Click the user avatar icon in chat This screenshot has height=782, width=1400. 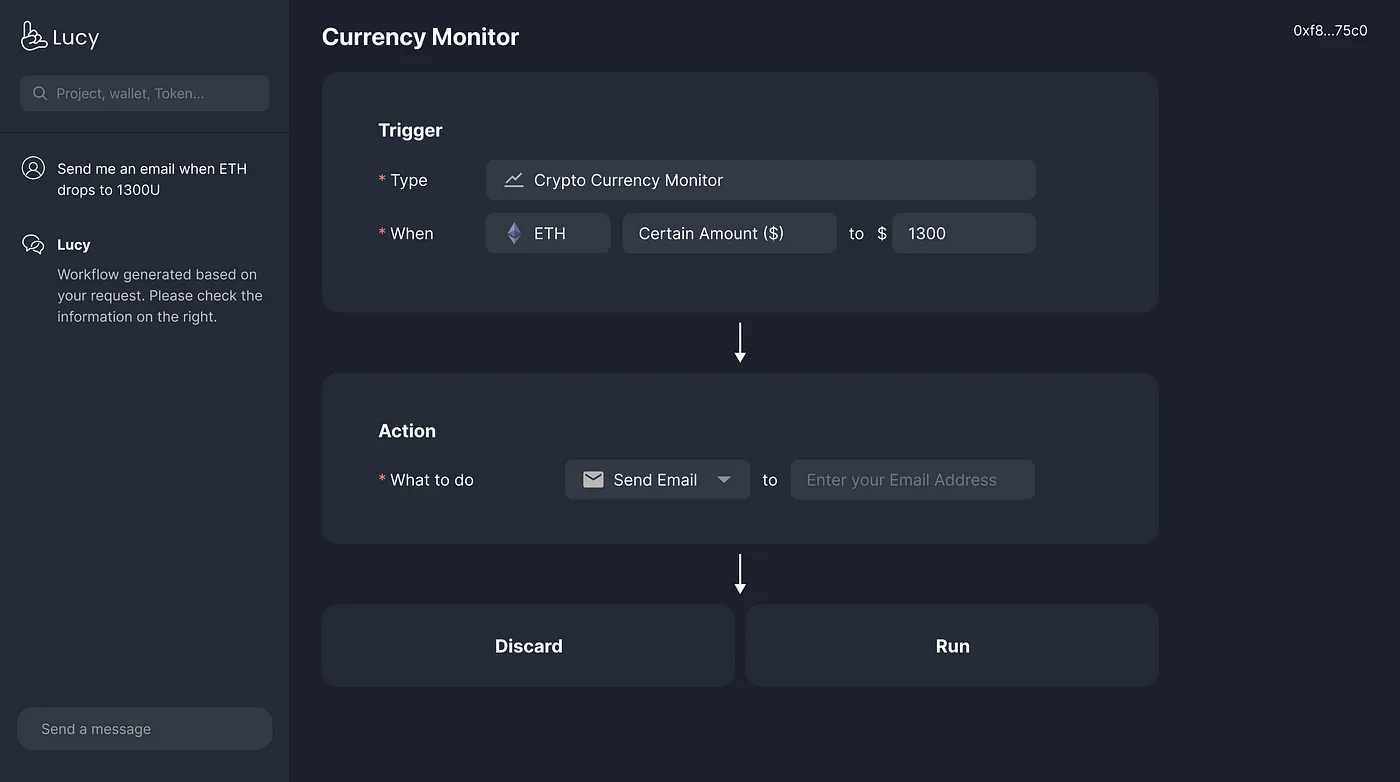point(33,168)
